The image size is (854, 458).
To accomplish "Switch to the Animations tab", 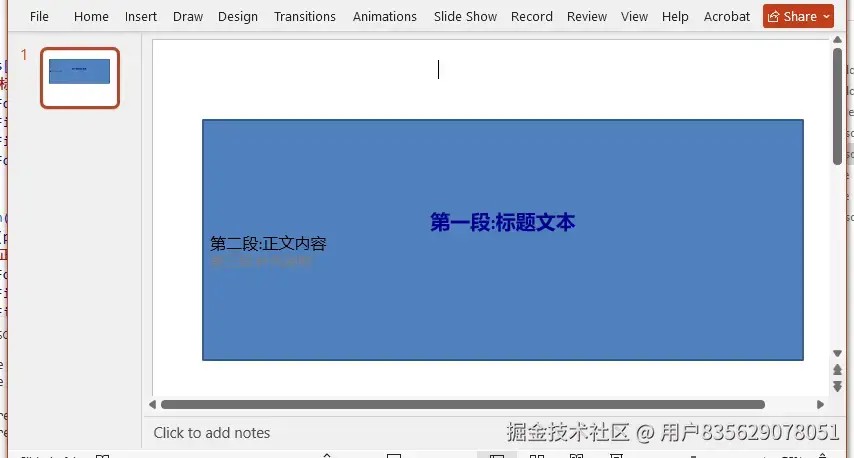I will [x=385, y=16].
